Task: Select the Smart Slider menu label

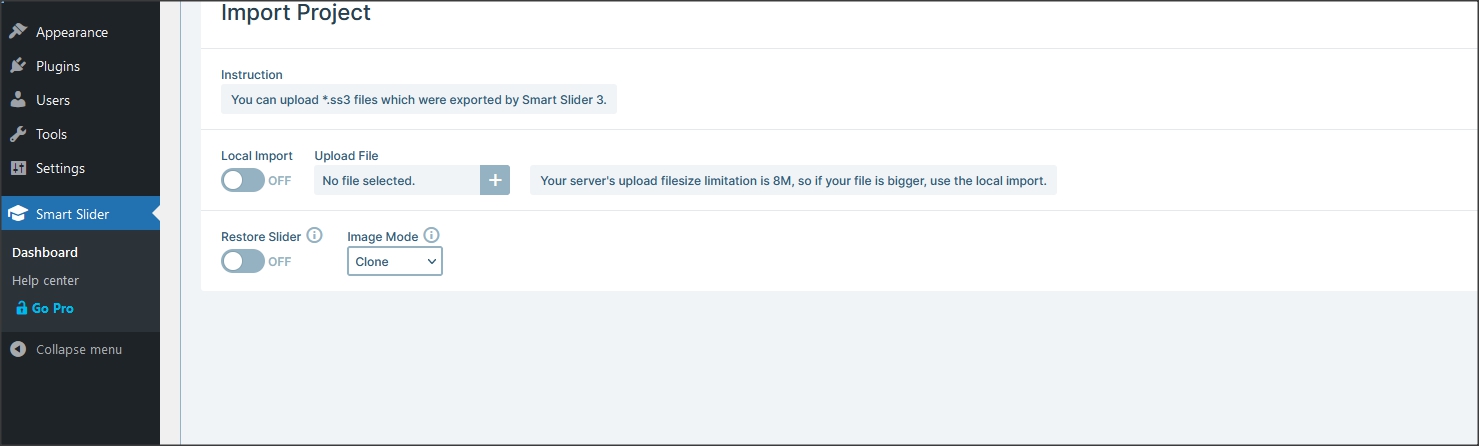Action: pyautogui.click(x=73, y=214)
